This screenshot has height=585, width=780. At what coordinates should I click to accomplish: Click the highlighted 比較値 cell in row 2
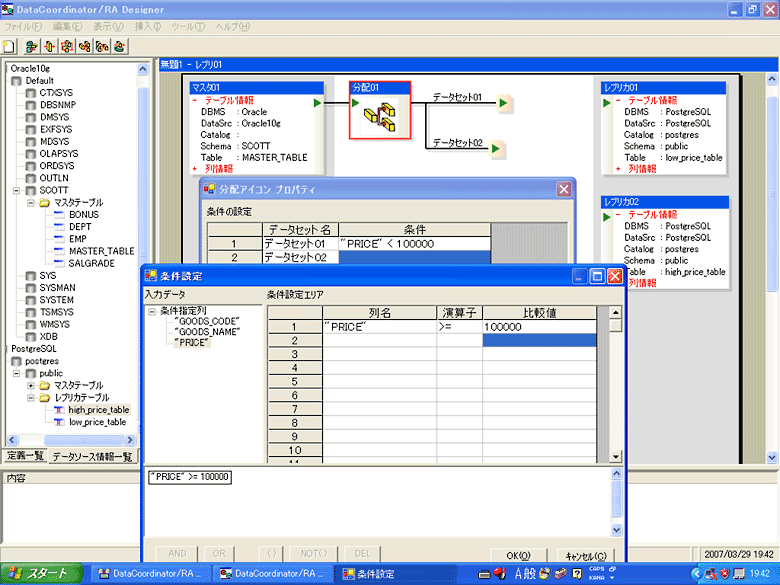tap(538, 341)
